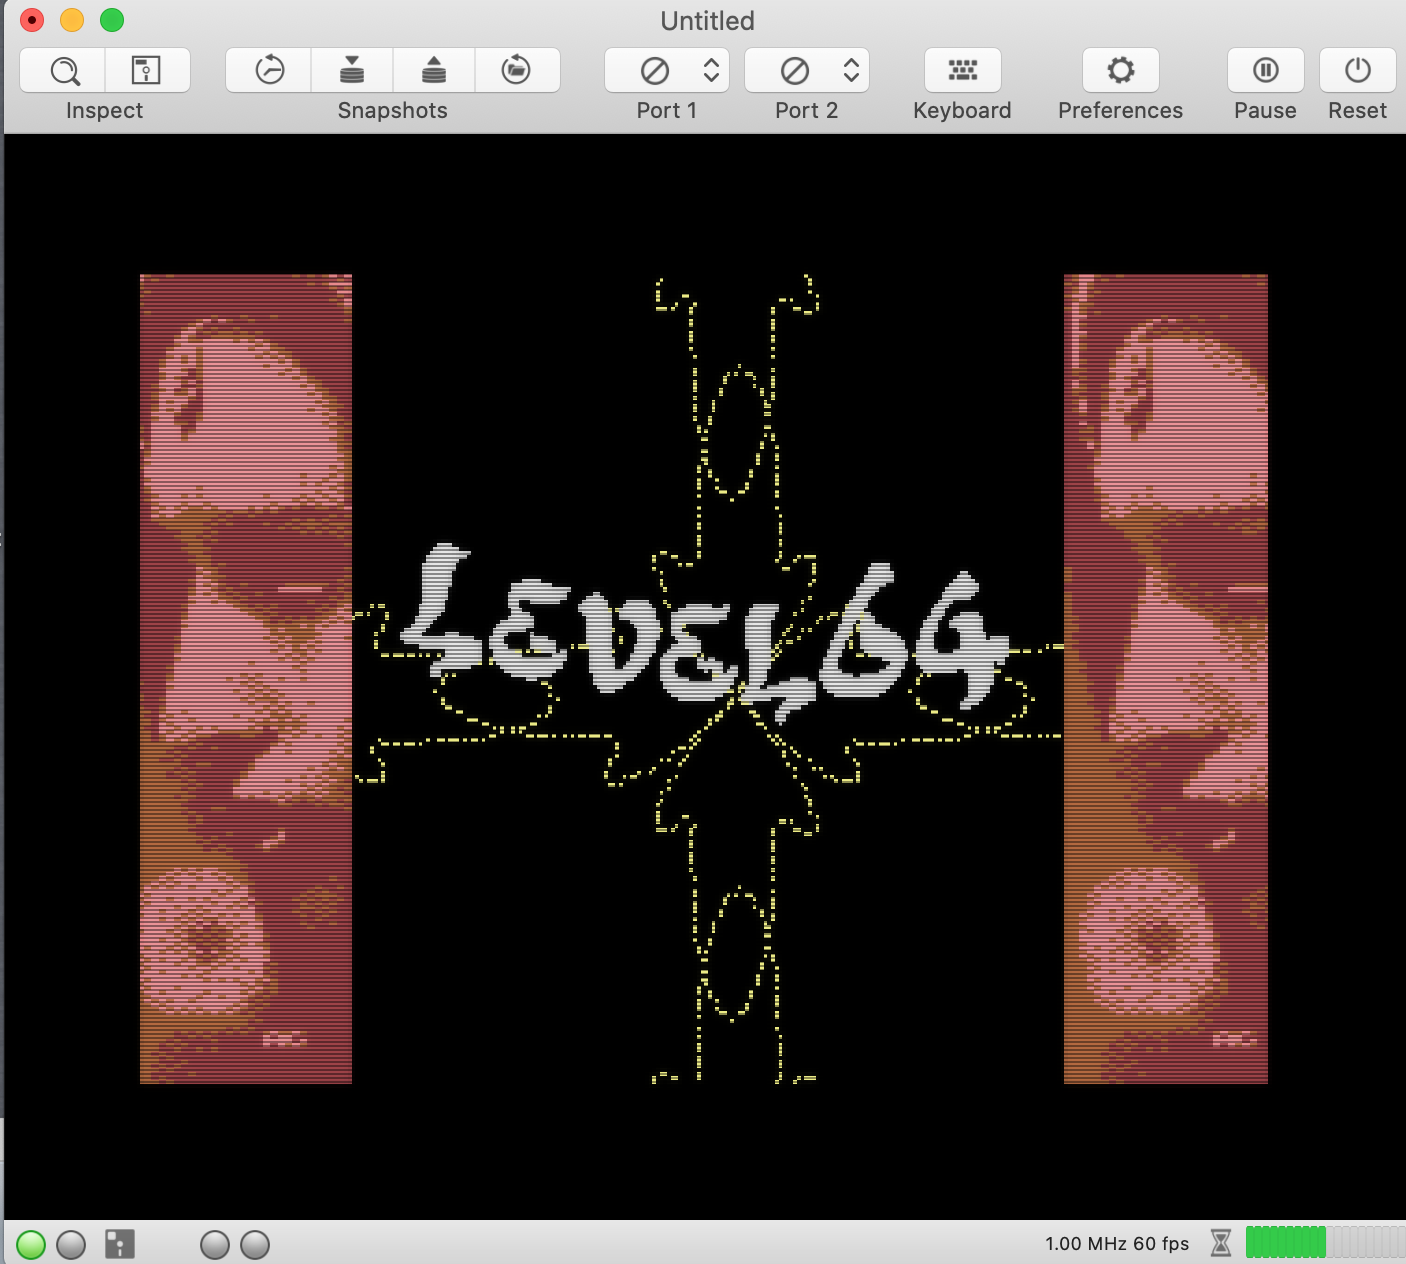
Task: Click the Keyboard toolbar label
Action: coord(962,111)
